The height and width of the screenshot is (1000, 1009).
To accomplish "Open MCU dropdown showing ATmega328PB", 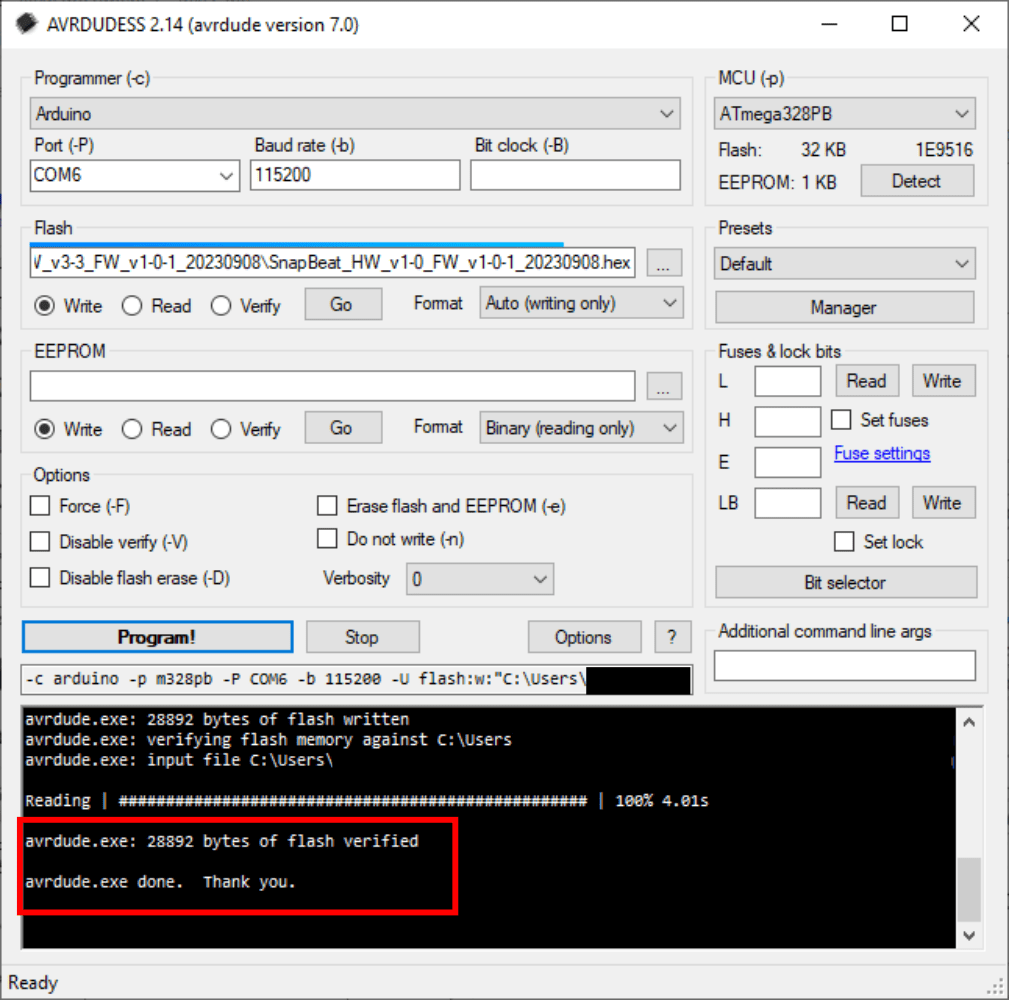I will (844, 114).
